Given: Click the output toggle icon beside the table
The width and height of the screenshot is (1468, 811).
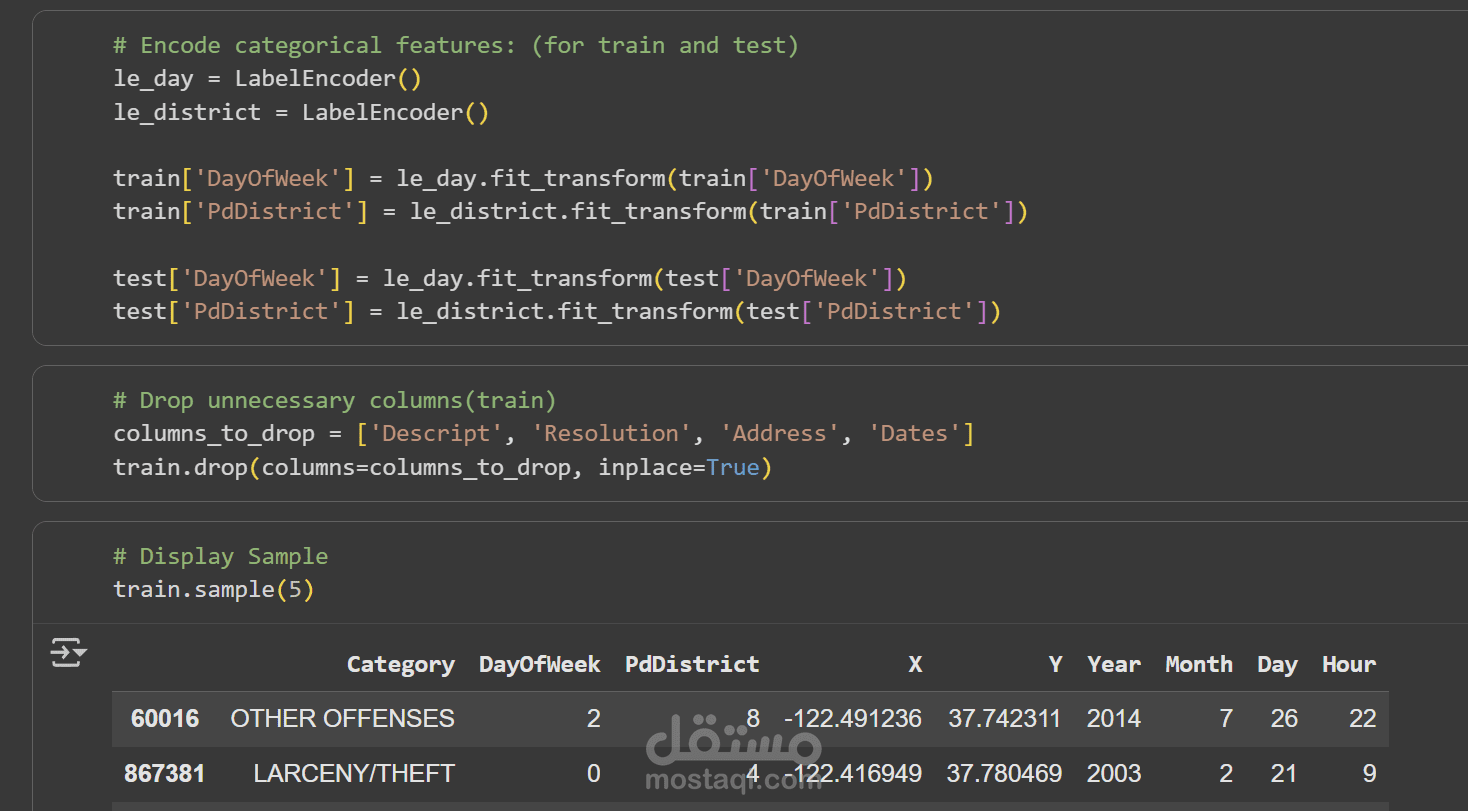Looking at the screenshot, I should 69,654.
